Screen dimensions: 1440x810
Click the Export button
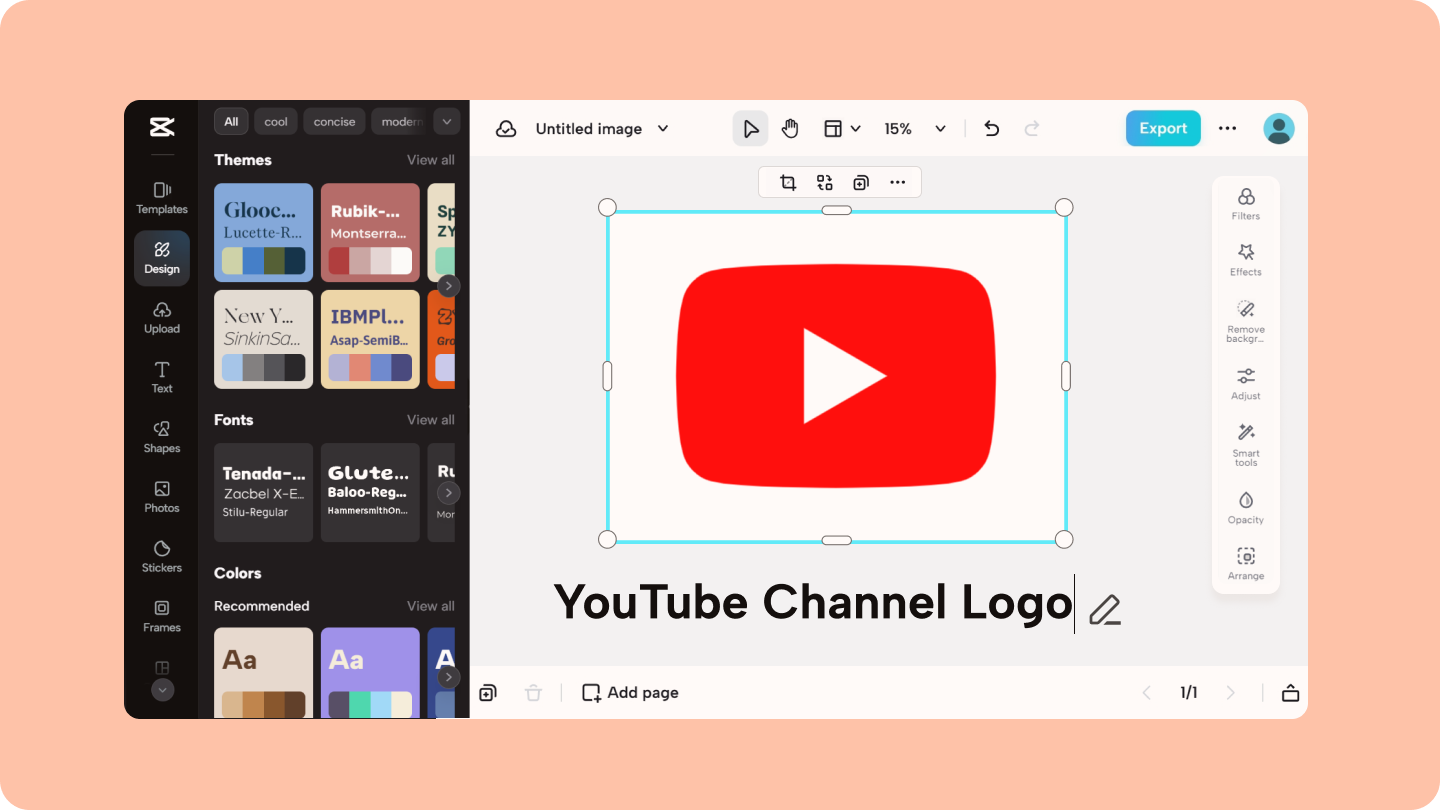click(x=1163, y=128)
